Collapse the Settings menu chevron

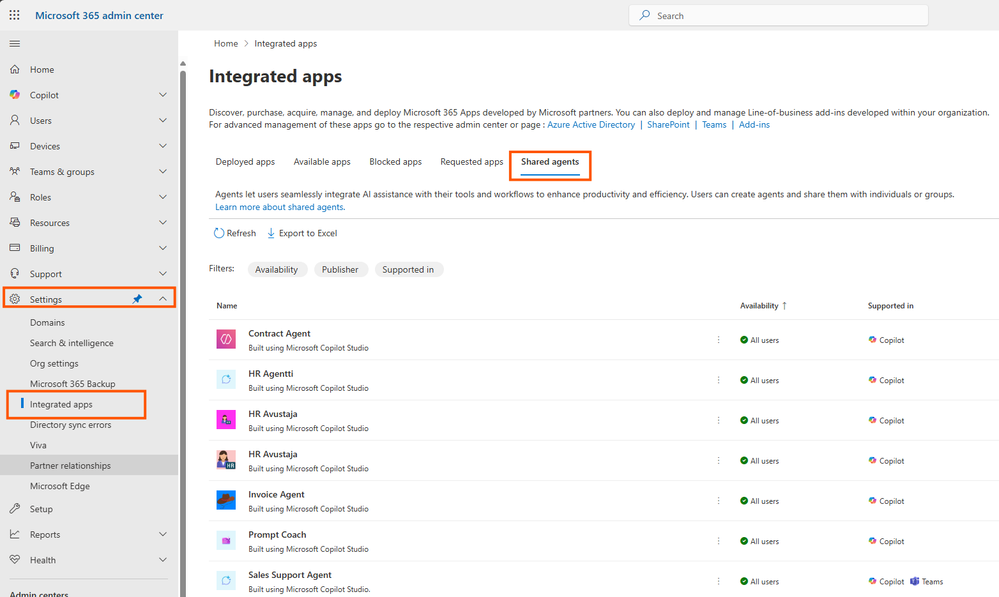pos(163,299)
